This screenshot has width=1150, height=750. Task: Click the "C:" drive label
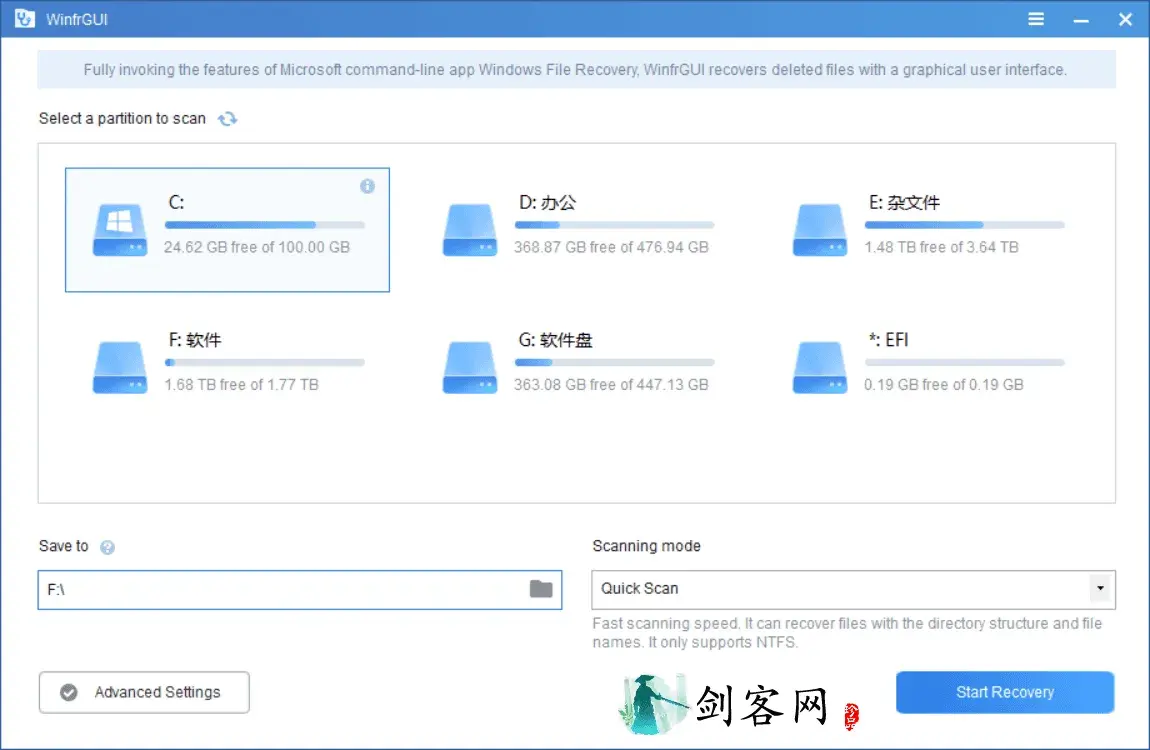click(176, 202)
